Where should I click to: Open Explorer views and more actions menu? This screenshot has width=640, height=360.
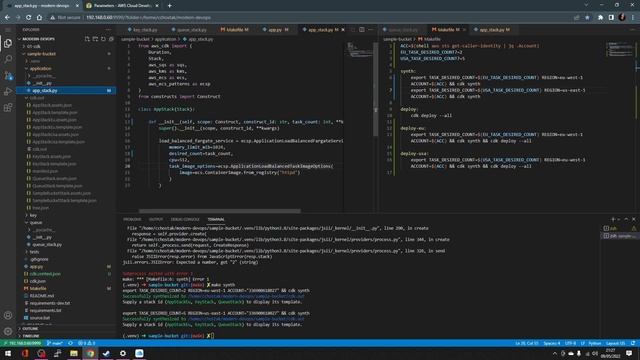coord(108,30)
